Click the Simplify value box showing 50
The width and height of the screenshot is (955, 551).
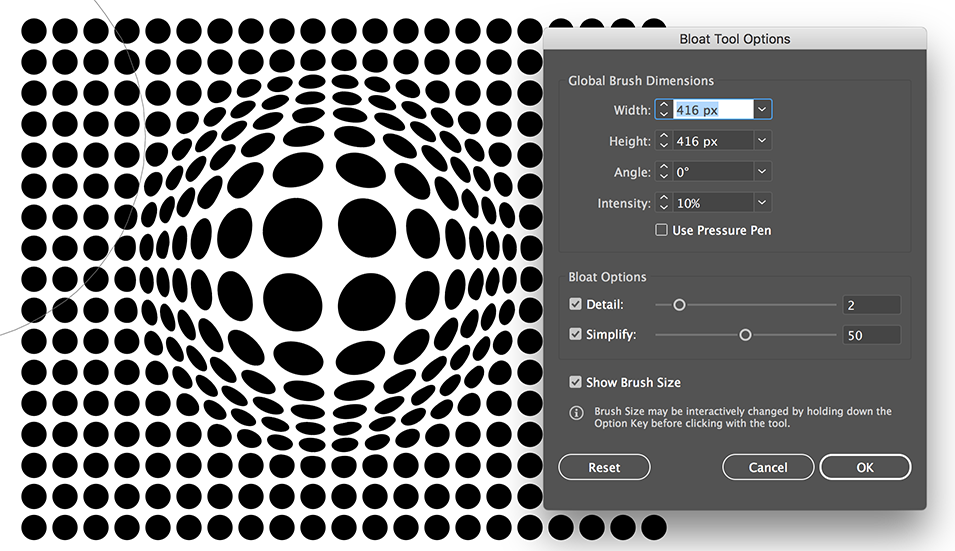(x=871, y=335)
